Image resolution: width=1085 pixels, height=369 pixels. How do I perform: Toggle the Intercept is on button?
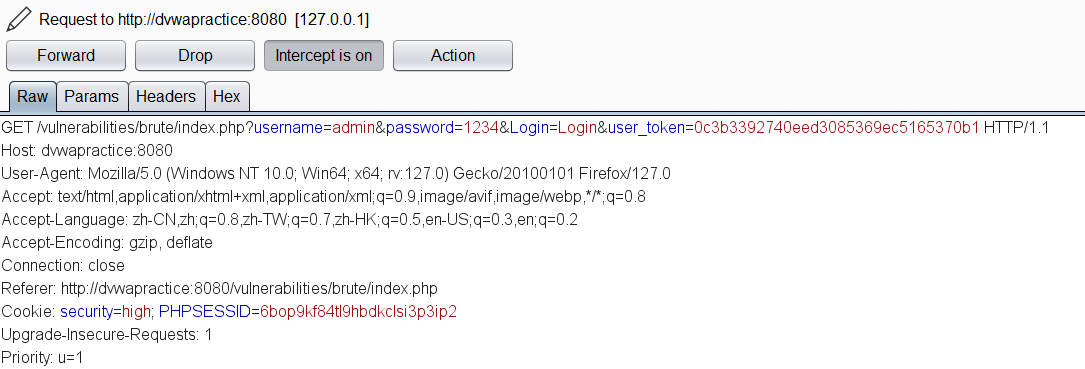point(324,55)
